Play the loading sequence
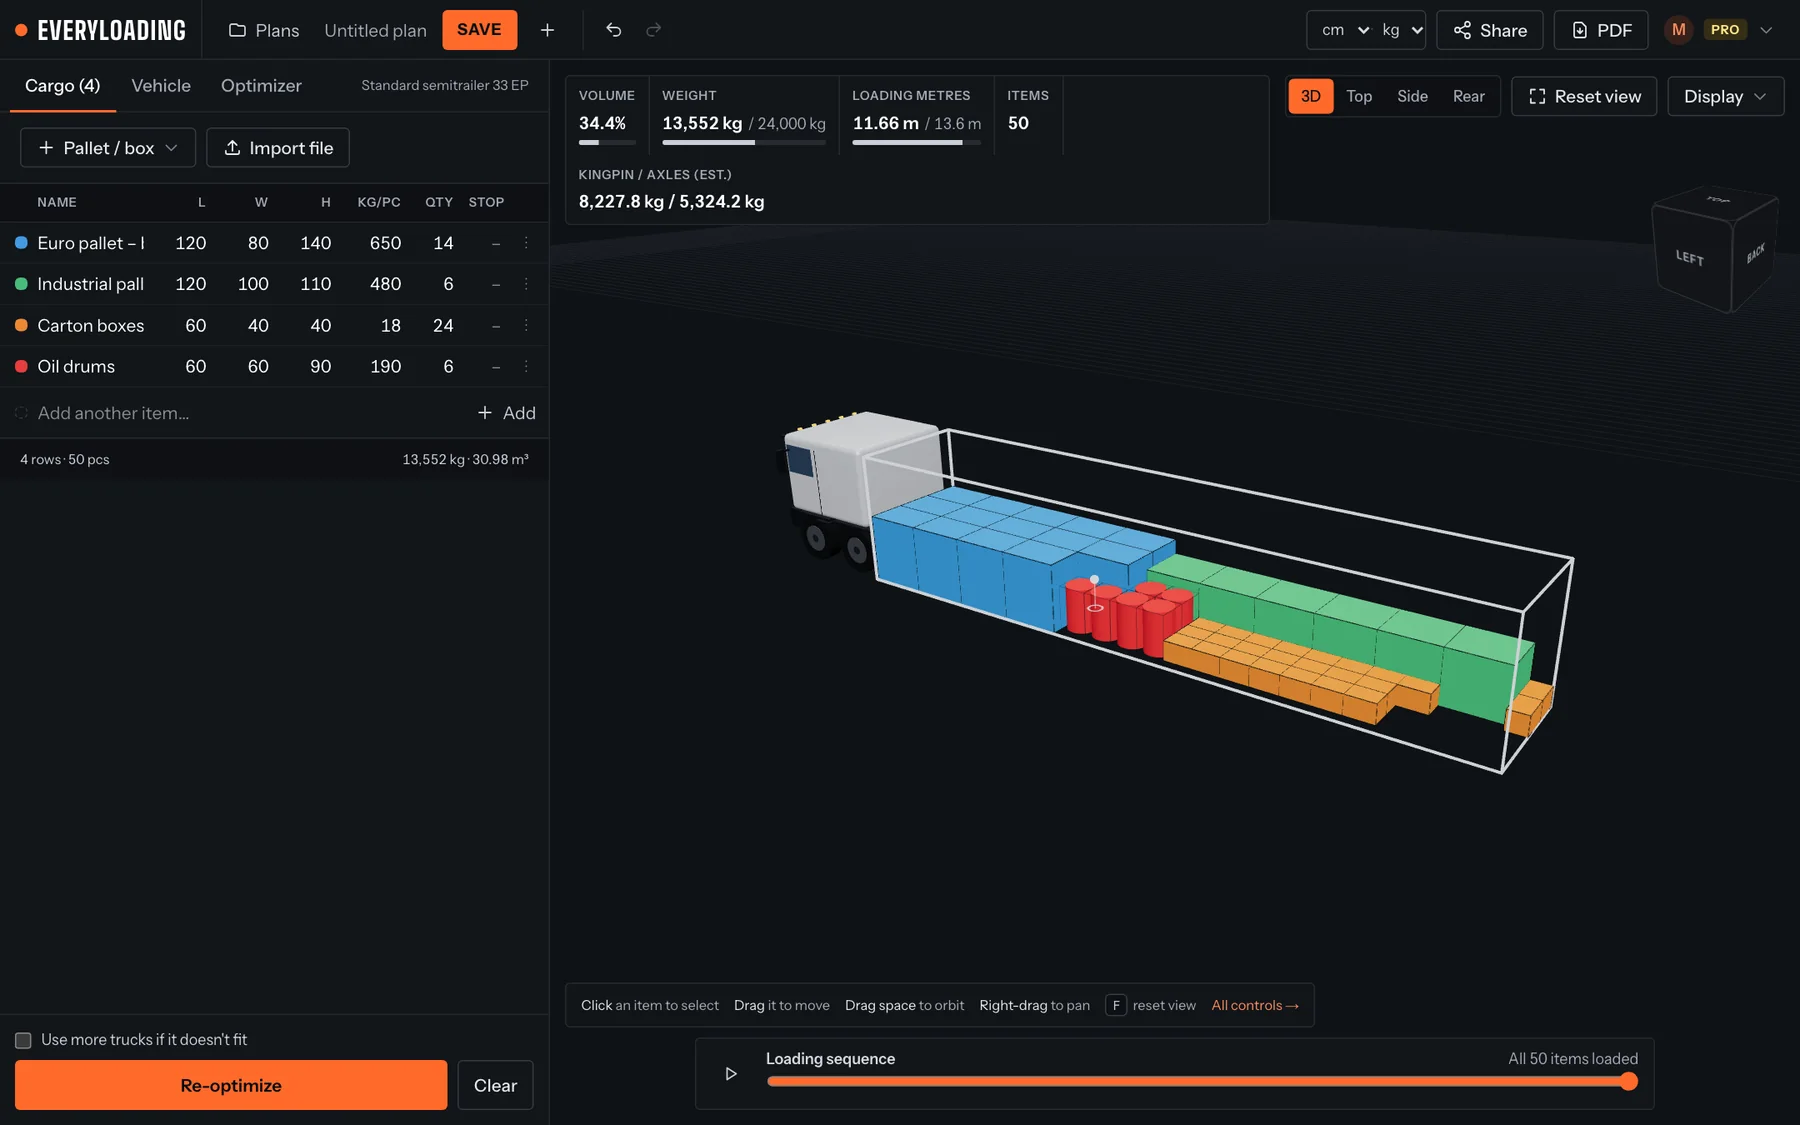The width and height of the screenshot is (1800, 1125). click(x=730, y=1073)
